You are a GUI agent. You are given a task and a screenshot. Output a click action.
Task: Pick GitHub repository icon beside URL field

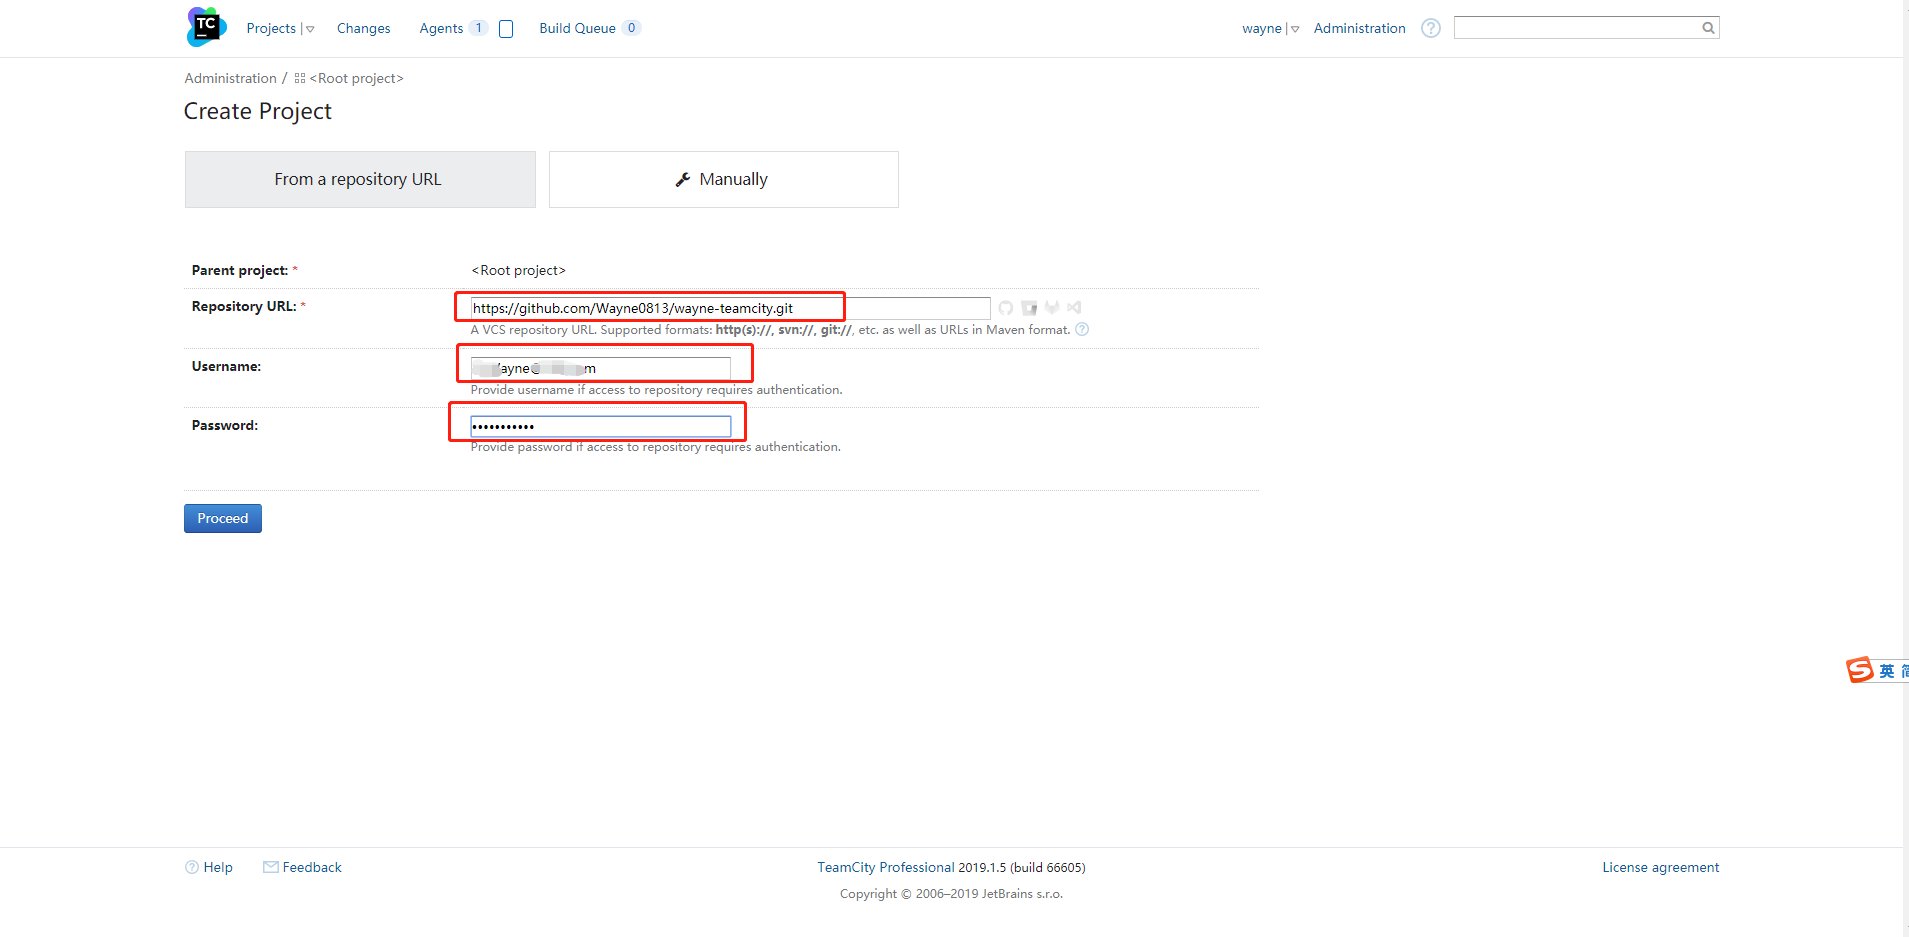click(x=1006, y=308)
